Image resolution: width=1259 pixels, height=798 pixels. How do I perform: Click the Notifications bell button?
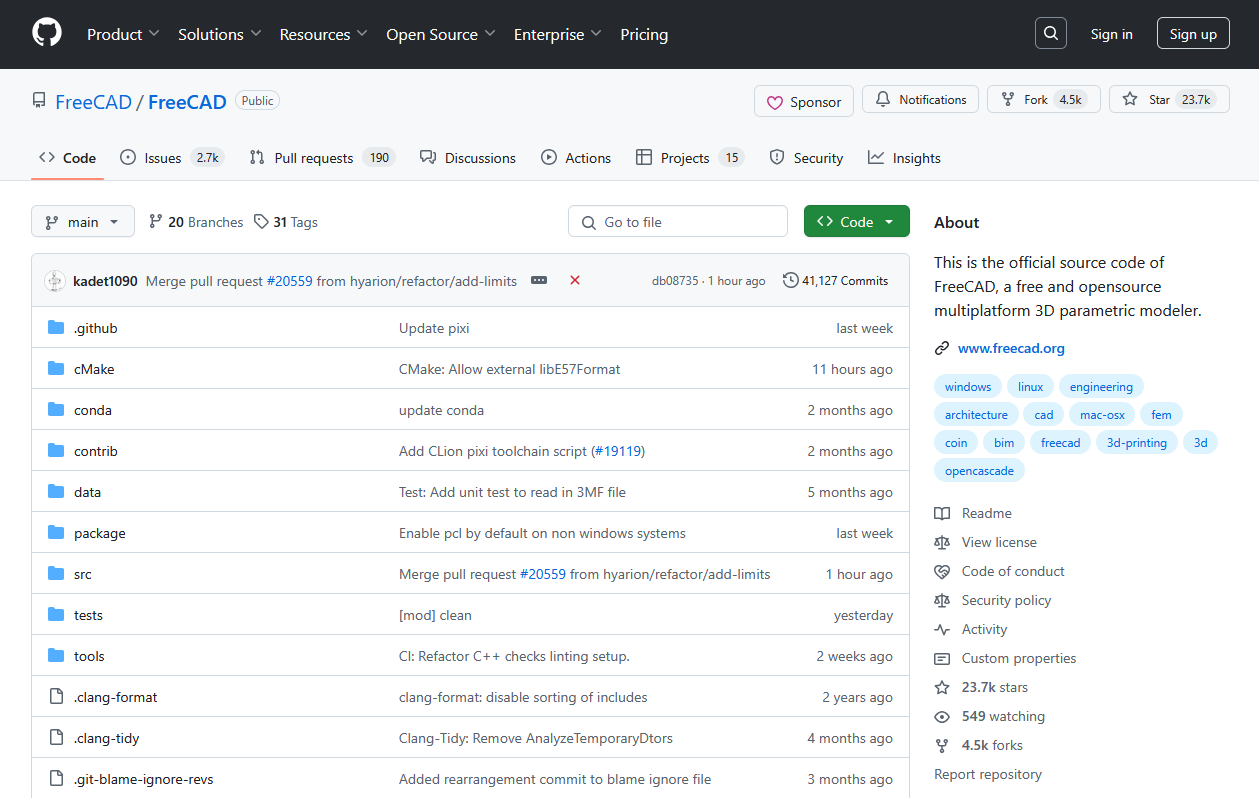[x=920, y=100]
